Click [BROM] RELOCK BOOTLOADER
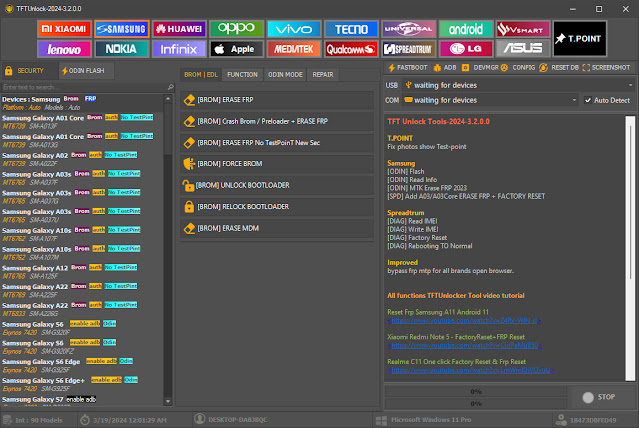 coord(277,207)
